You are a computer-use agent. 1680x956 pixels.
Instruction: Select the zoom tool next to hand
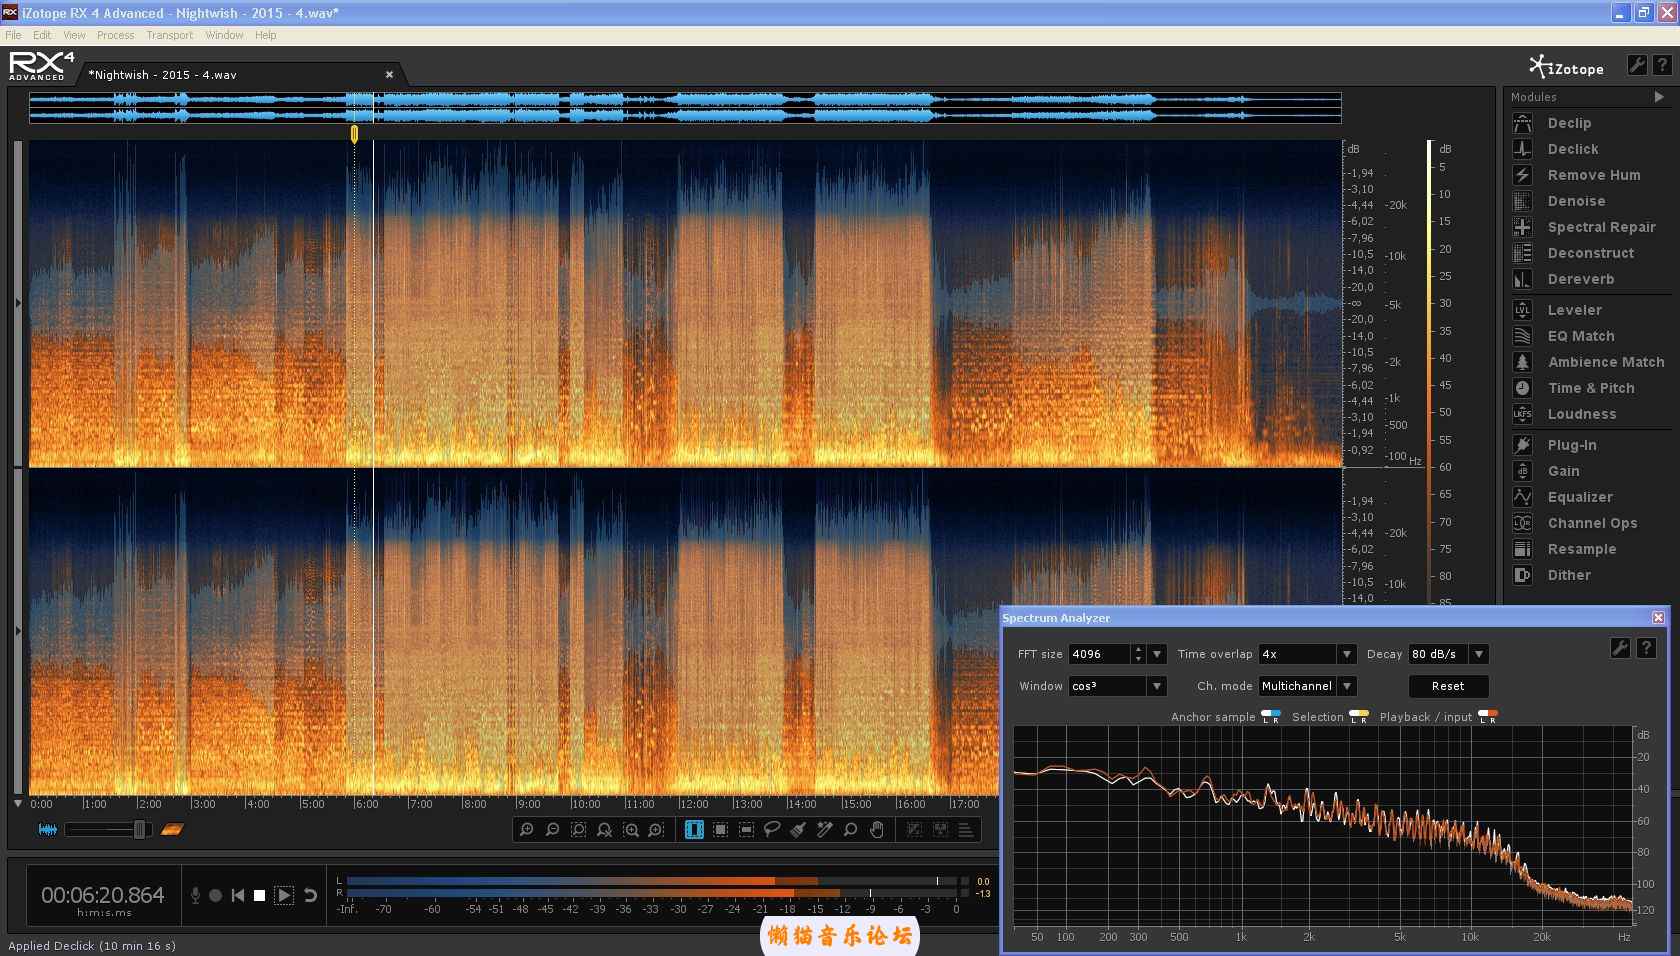click(850, 830)
